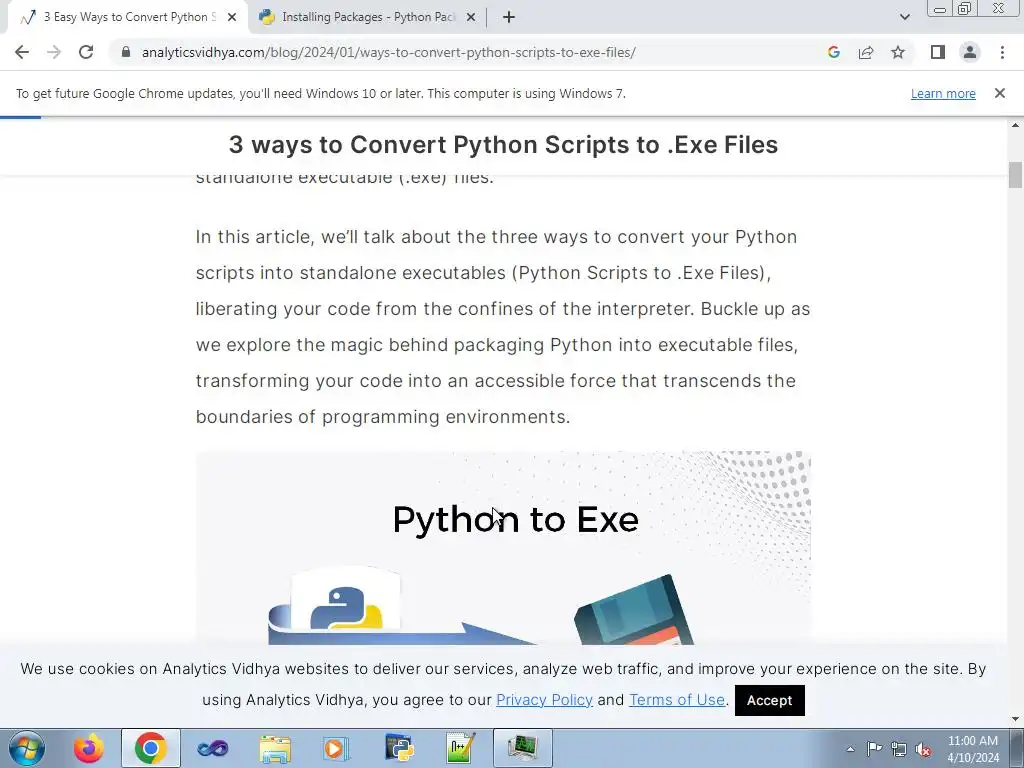The image size is (1024, 768).
Task: Show hidden system tray icons
Action: pyautogui.click(x=850, y=749)
